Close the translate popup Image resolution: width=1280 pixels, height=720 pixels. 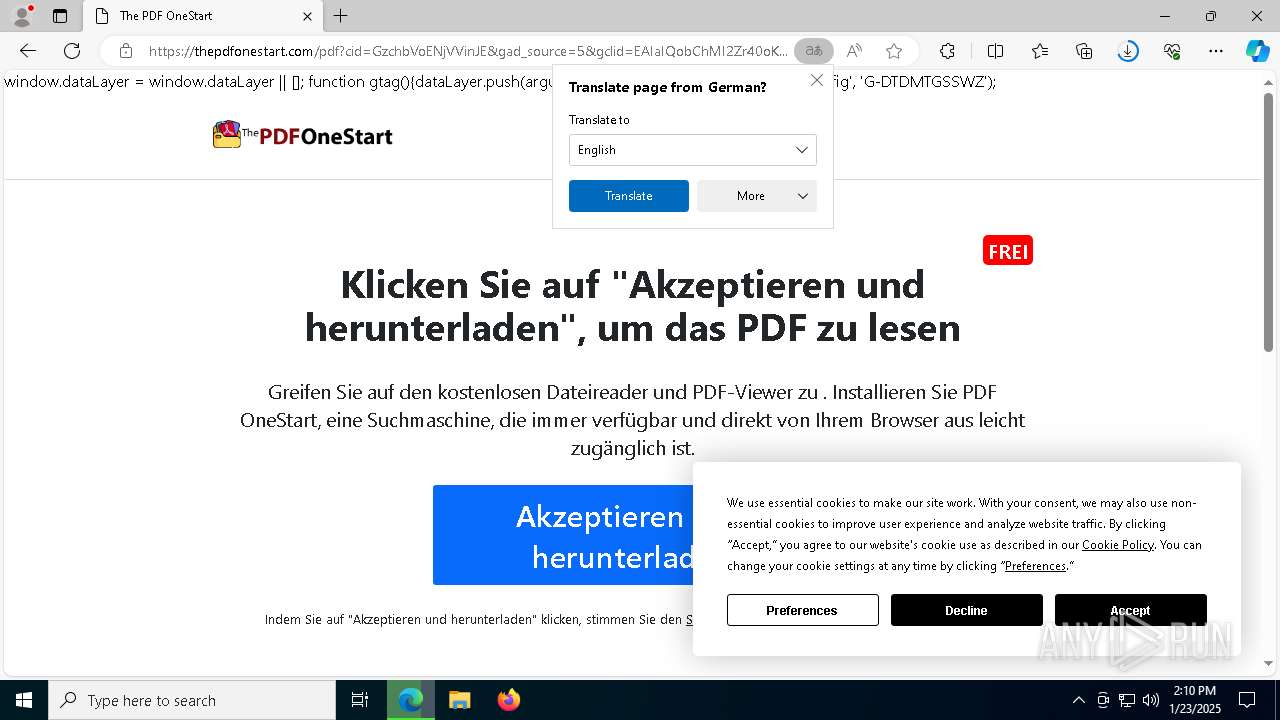[x=817, y=80]
